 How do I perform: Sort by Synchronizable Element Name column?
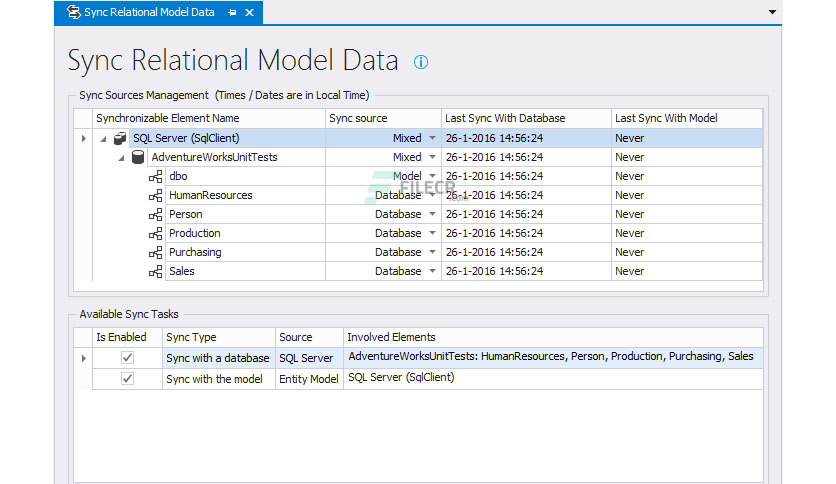coord(209,118)
